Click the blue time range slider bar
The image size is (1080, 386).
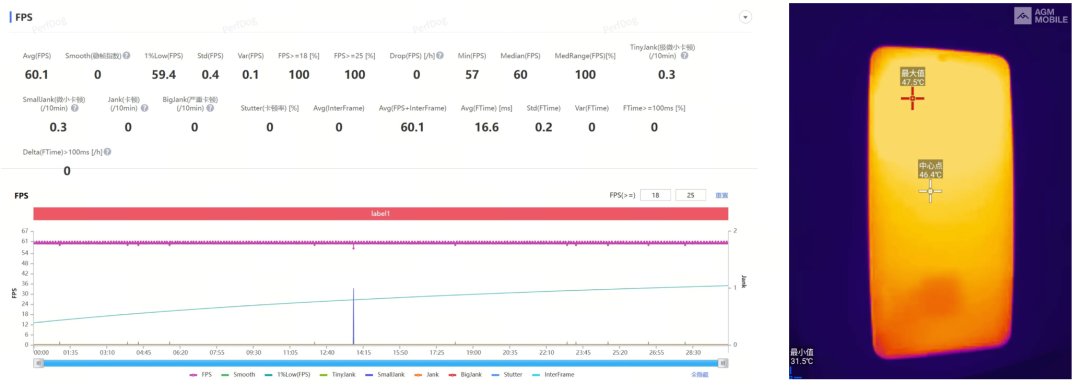(381, 363)
